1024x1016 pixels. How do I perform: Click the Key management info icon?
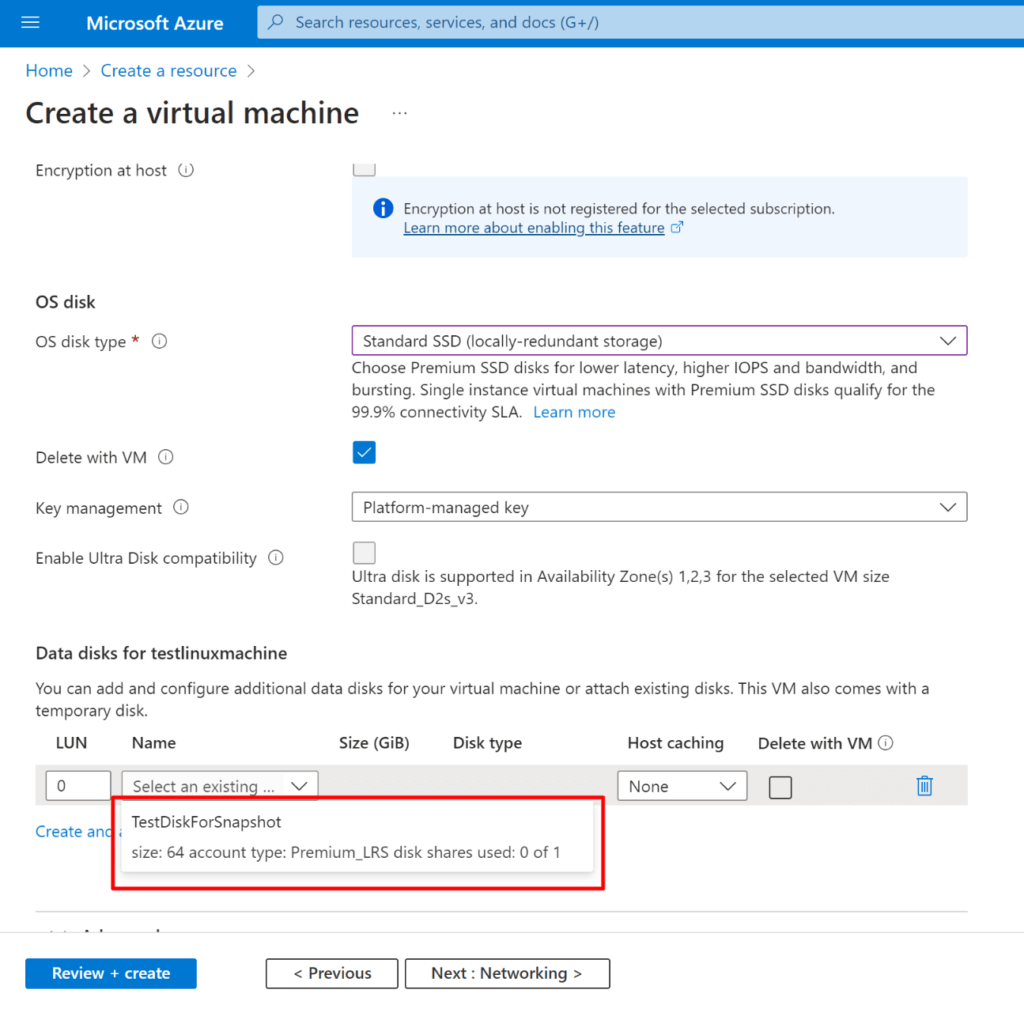coord(181,507)
